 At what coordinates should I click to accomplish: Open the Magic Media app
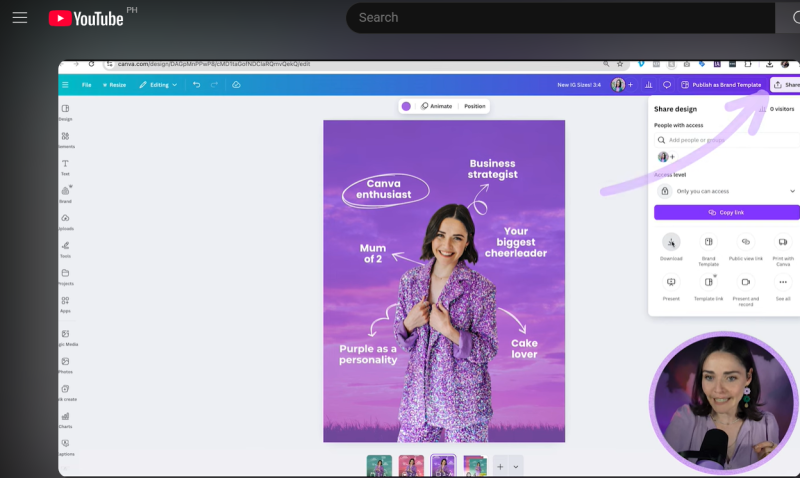[66, 338]
